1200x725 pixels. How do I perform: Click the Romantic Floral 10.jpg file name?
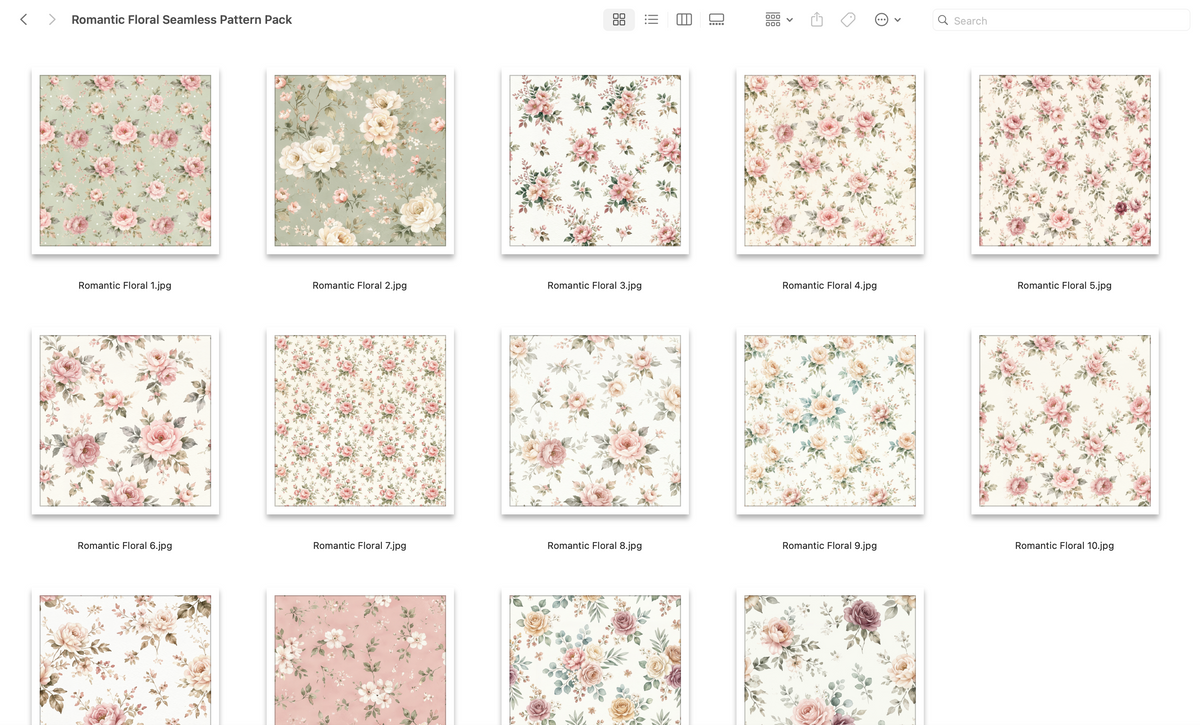1065,546
